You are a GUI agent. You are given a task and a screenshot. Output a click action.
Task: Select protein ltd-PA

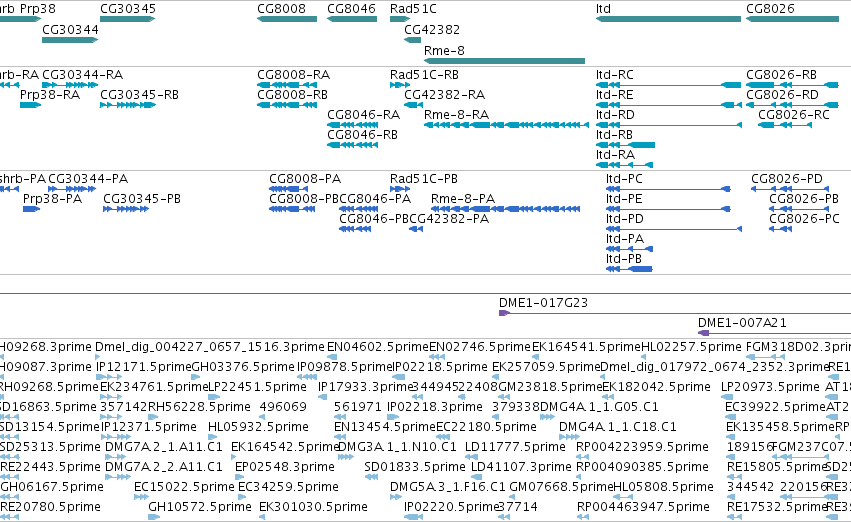(x=629, y=249)
